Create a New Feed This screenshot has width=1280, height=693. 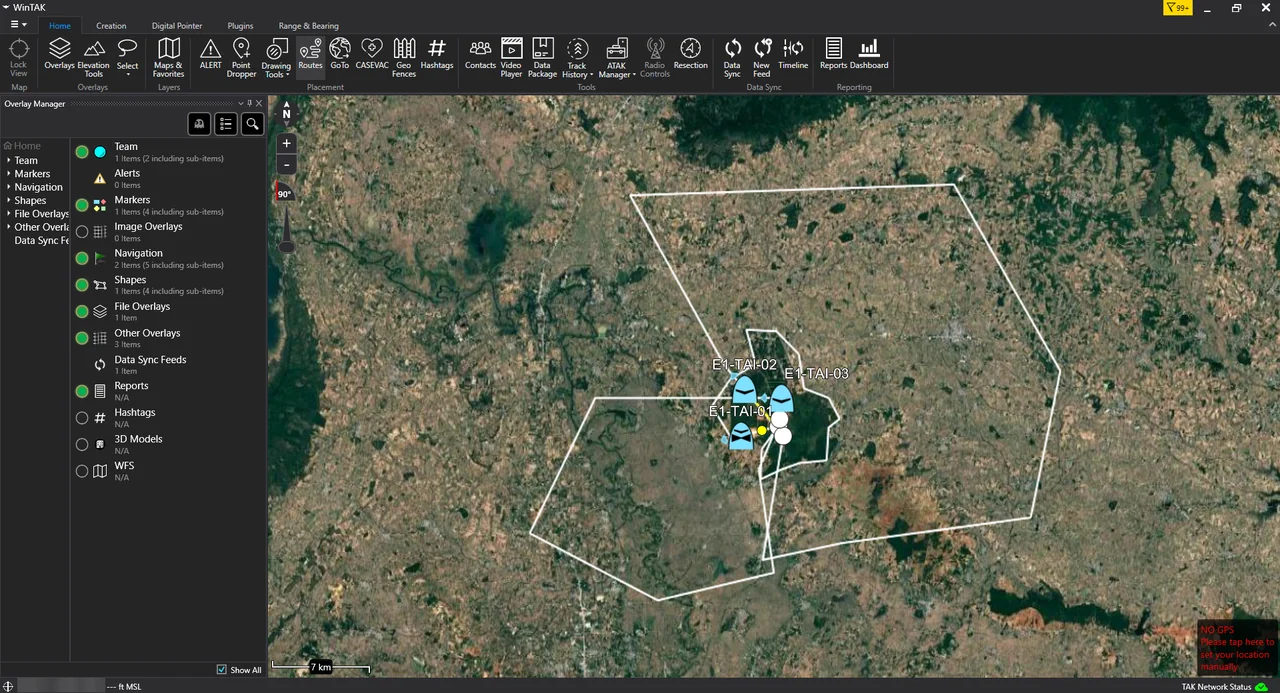762,58
